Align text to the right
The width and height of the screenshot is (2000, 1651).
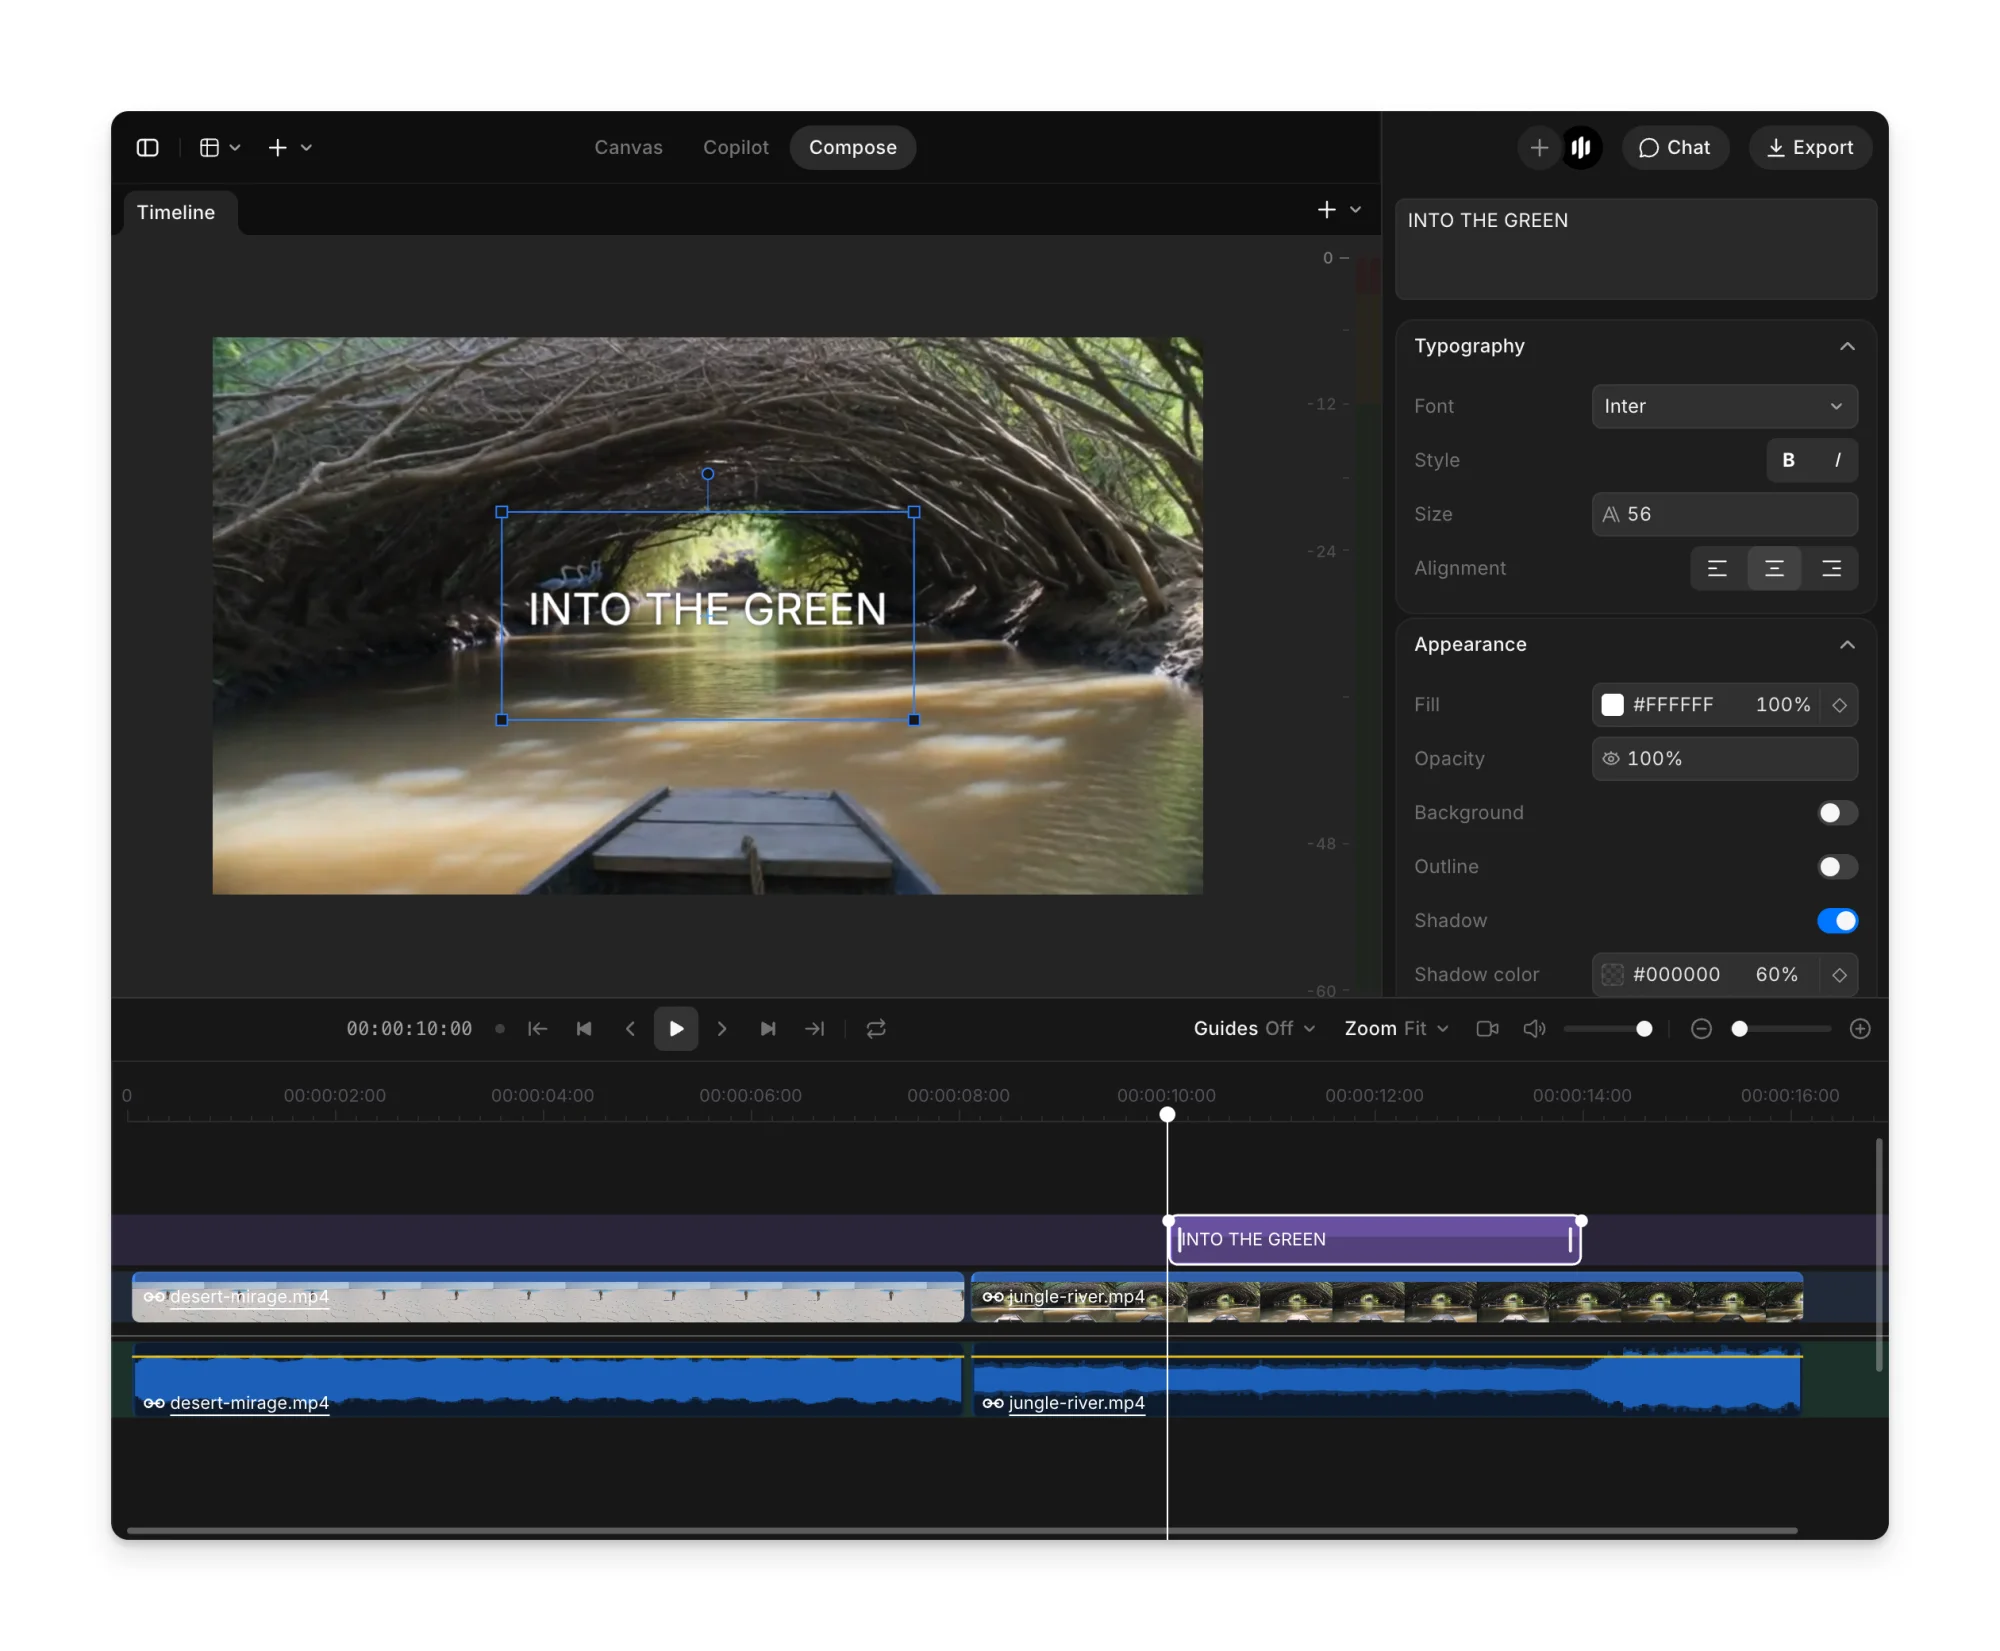point(1831,568)
